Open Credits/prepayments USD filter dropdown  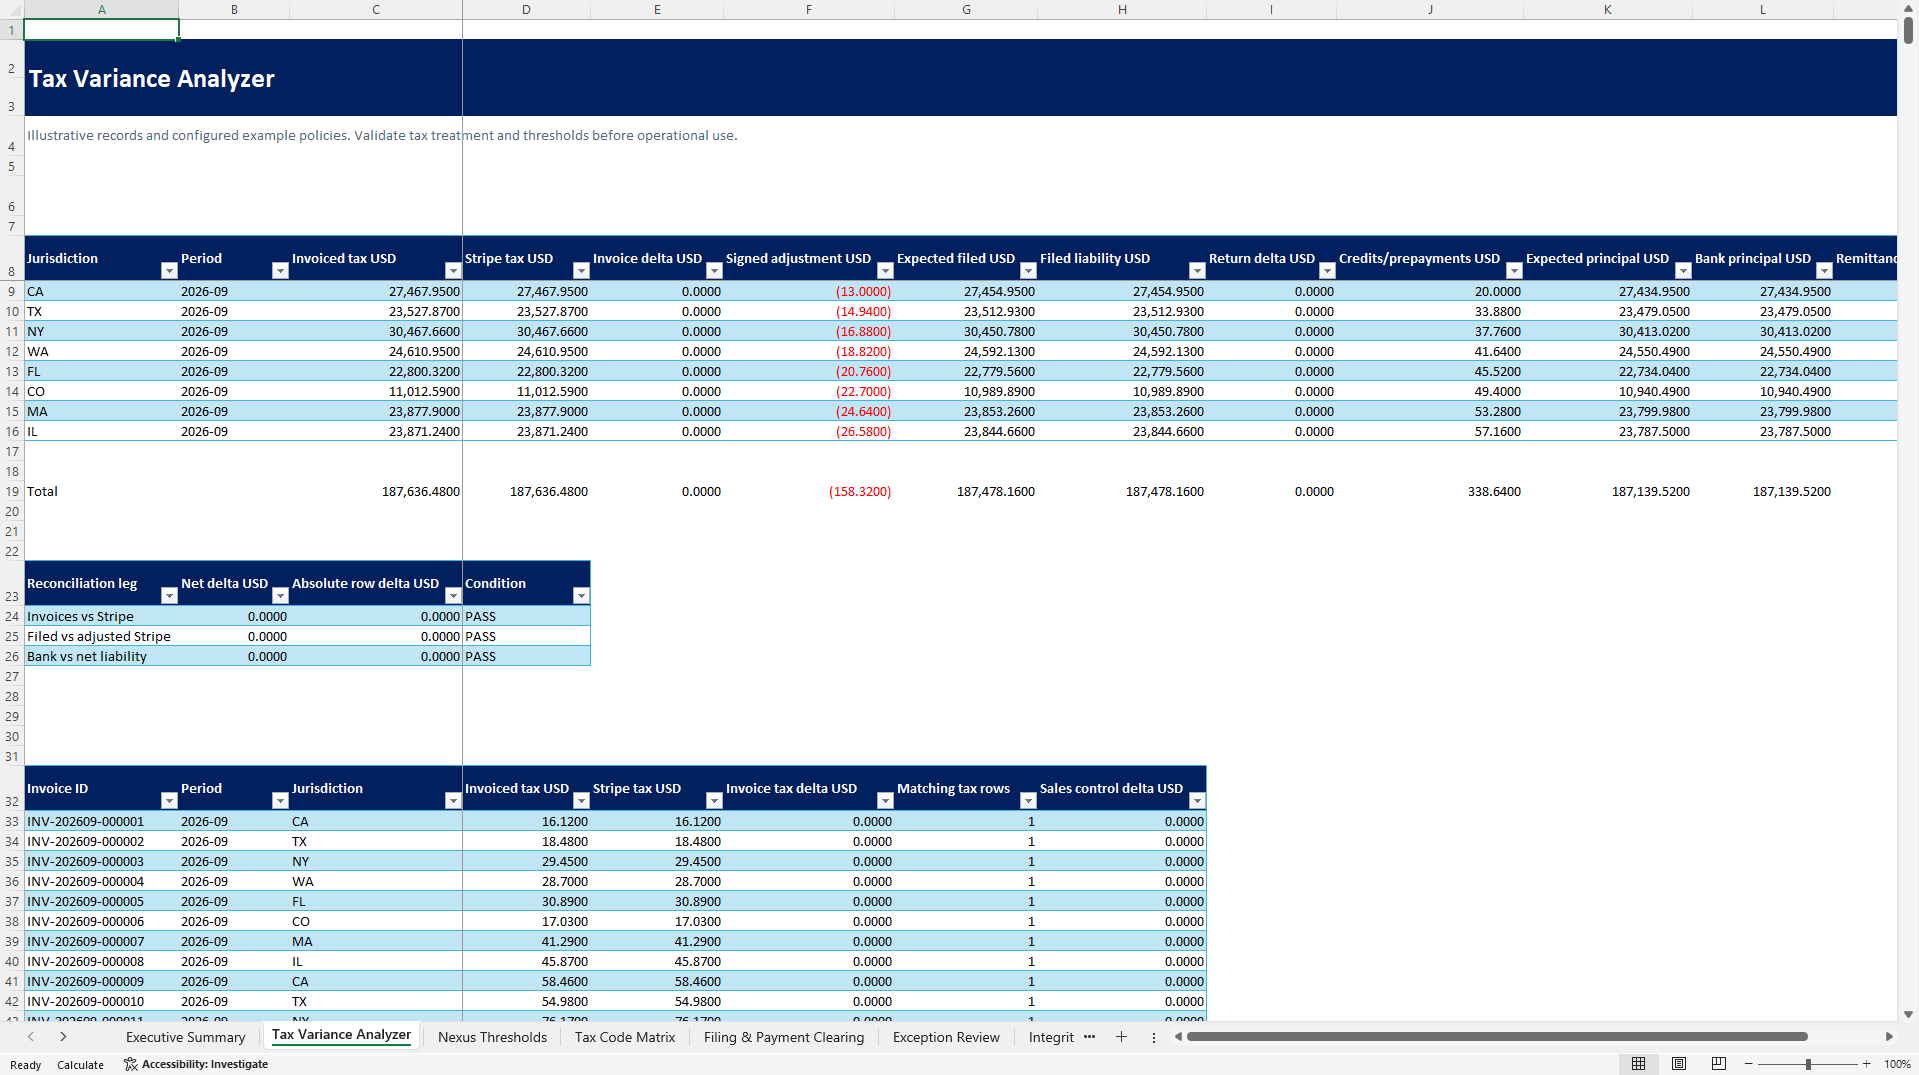(1514, 271)
